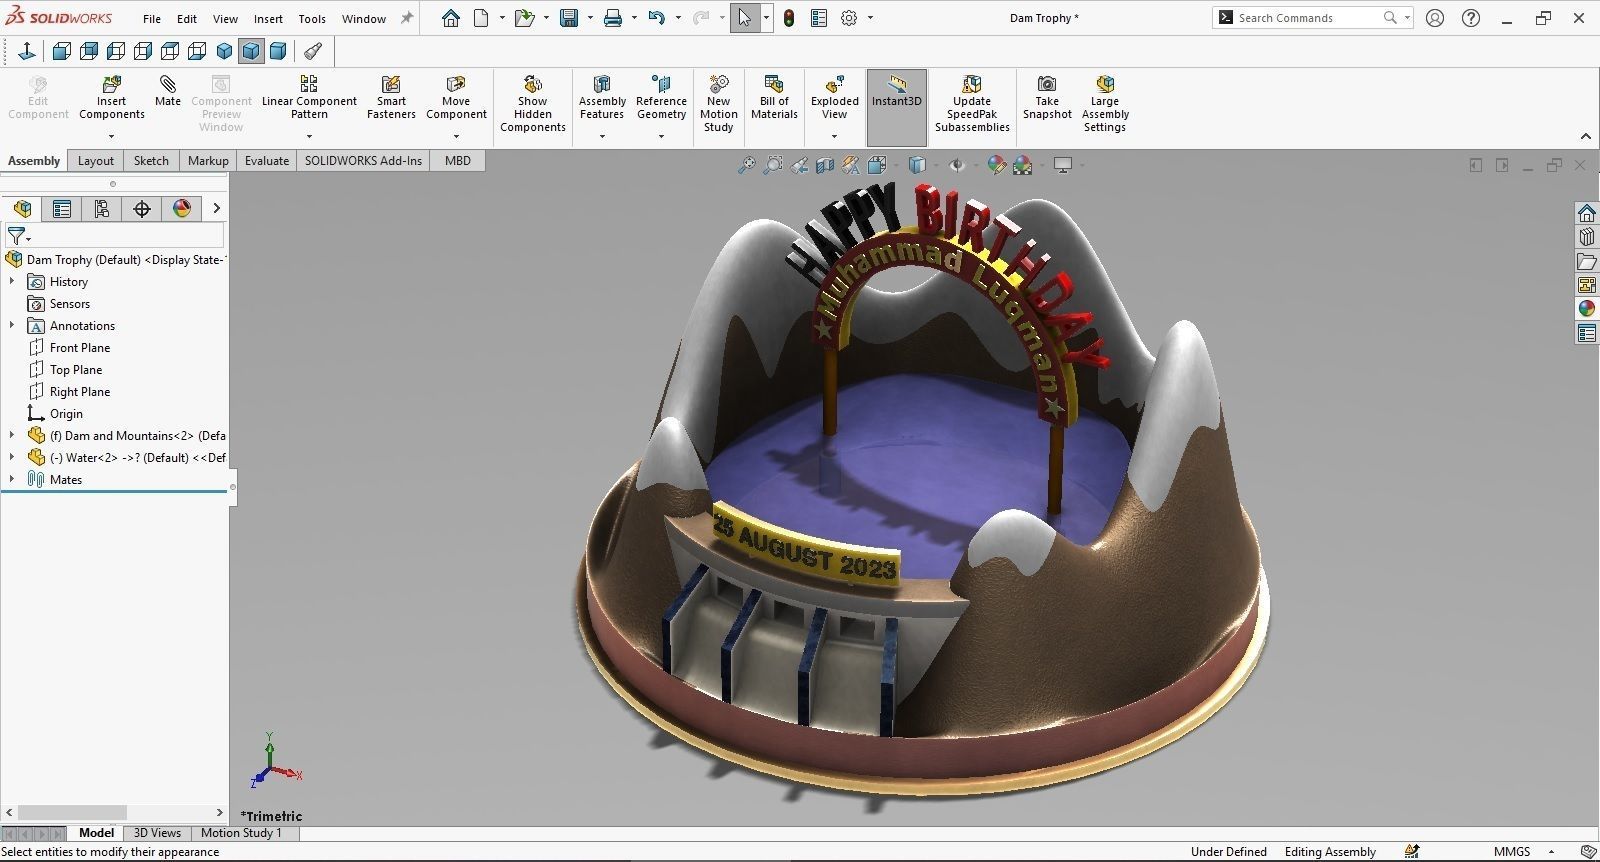The image size is (1600, 862).
Task: Open PropertyManager tab in left panel
Action: tap(62, 208)
